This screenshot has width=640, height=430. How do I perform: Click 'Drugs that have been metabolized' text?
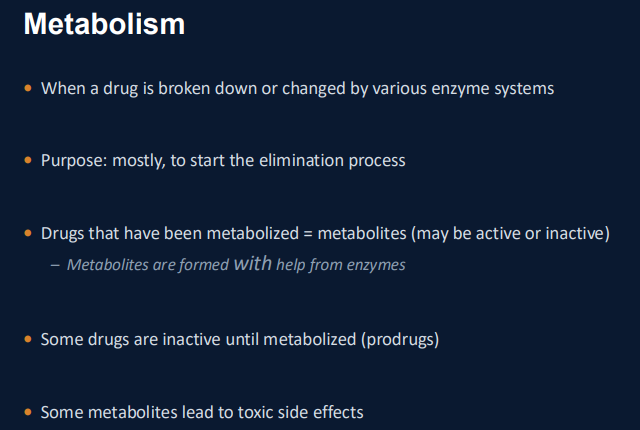point(170,234)
